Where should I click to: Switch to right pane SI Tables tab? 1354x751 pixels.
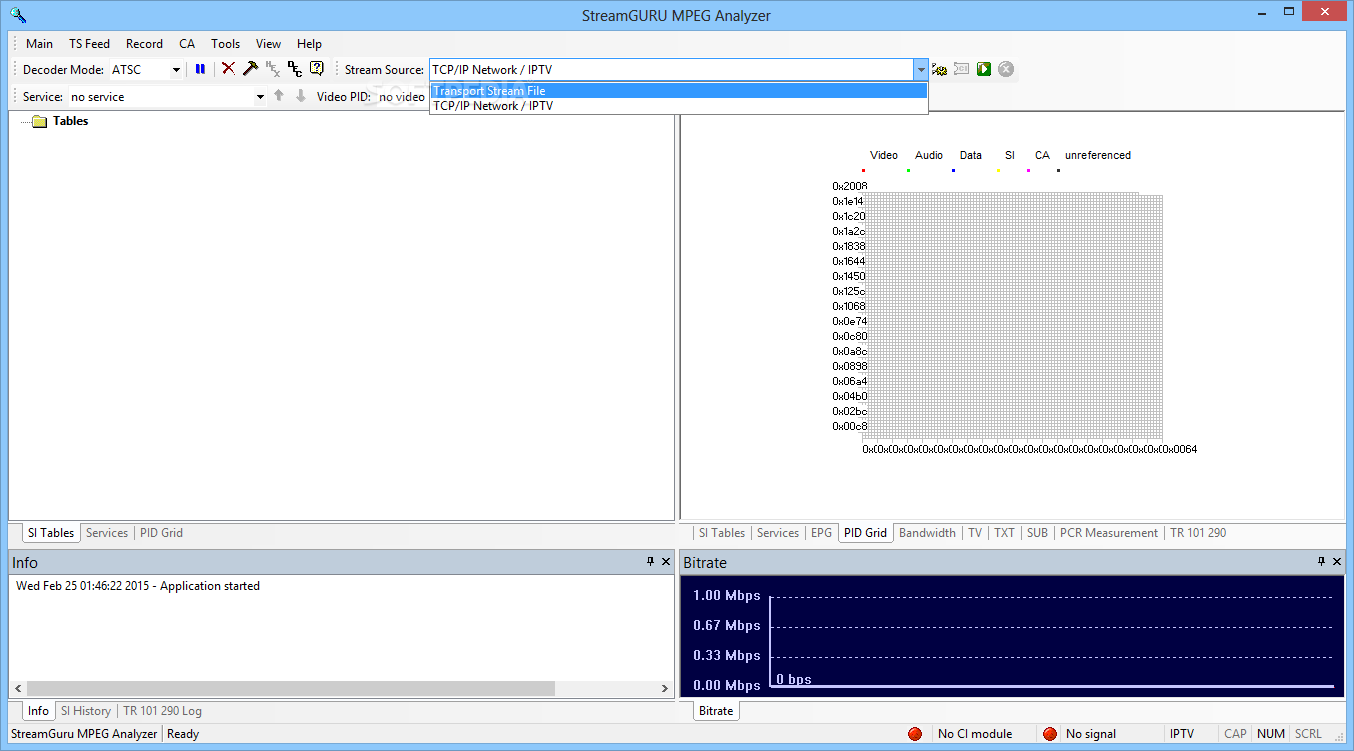click(x=721, y=533)
